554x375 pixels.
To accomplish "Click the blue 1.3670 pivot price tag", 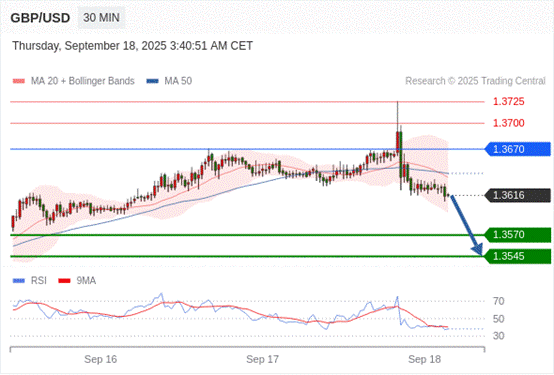I will pyautogui.click(x=518, y=149).
